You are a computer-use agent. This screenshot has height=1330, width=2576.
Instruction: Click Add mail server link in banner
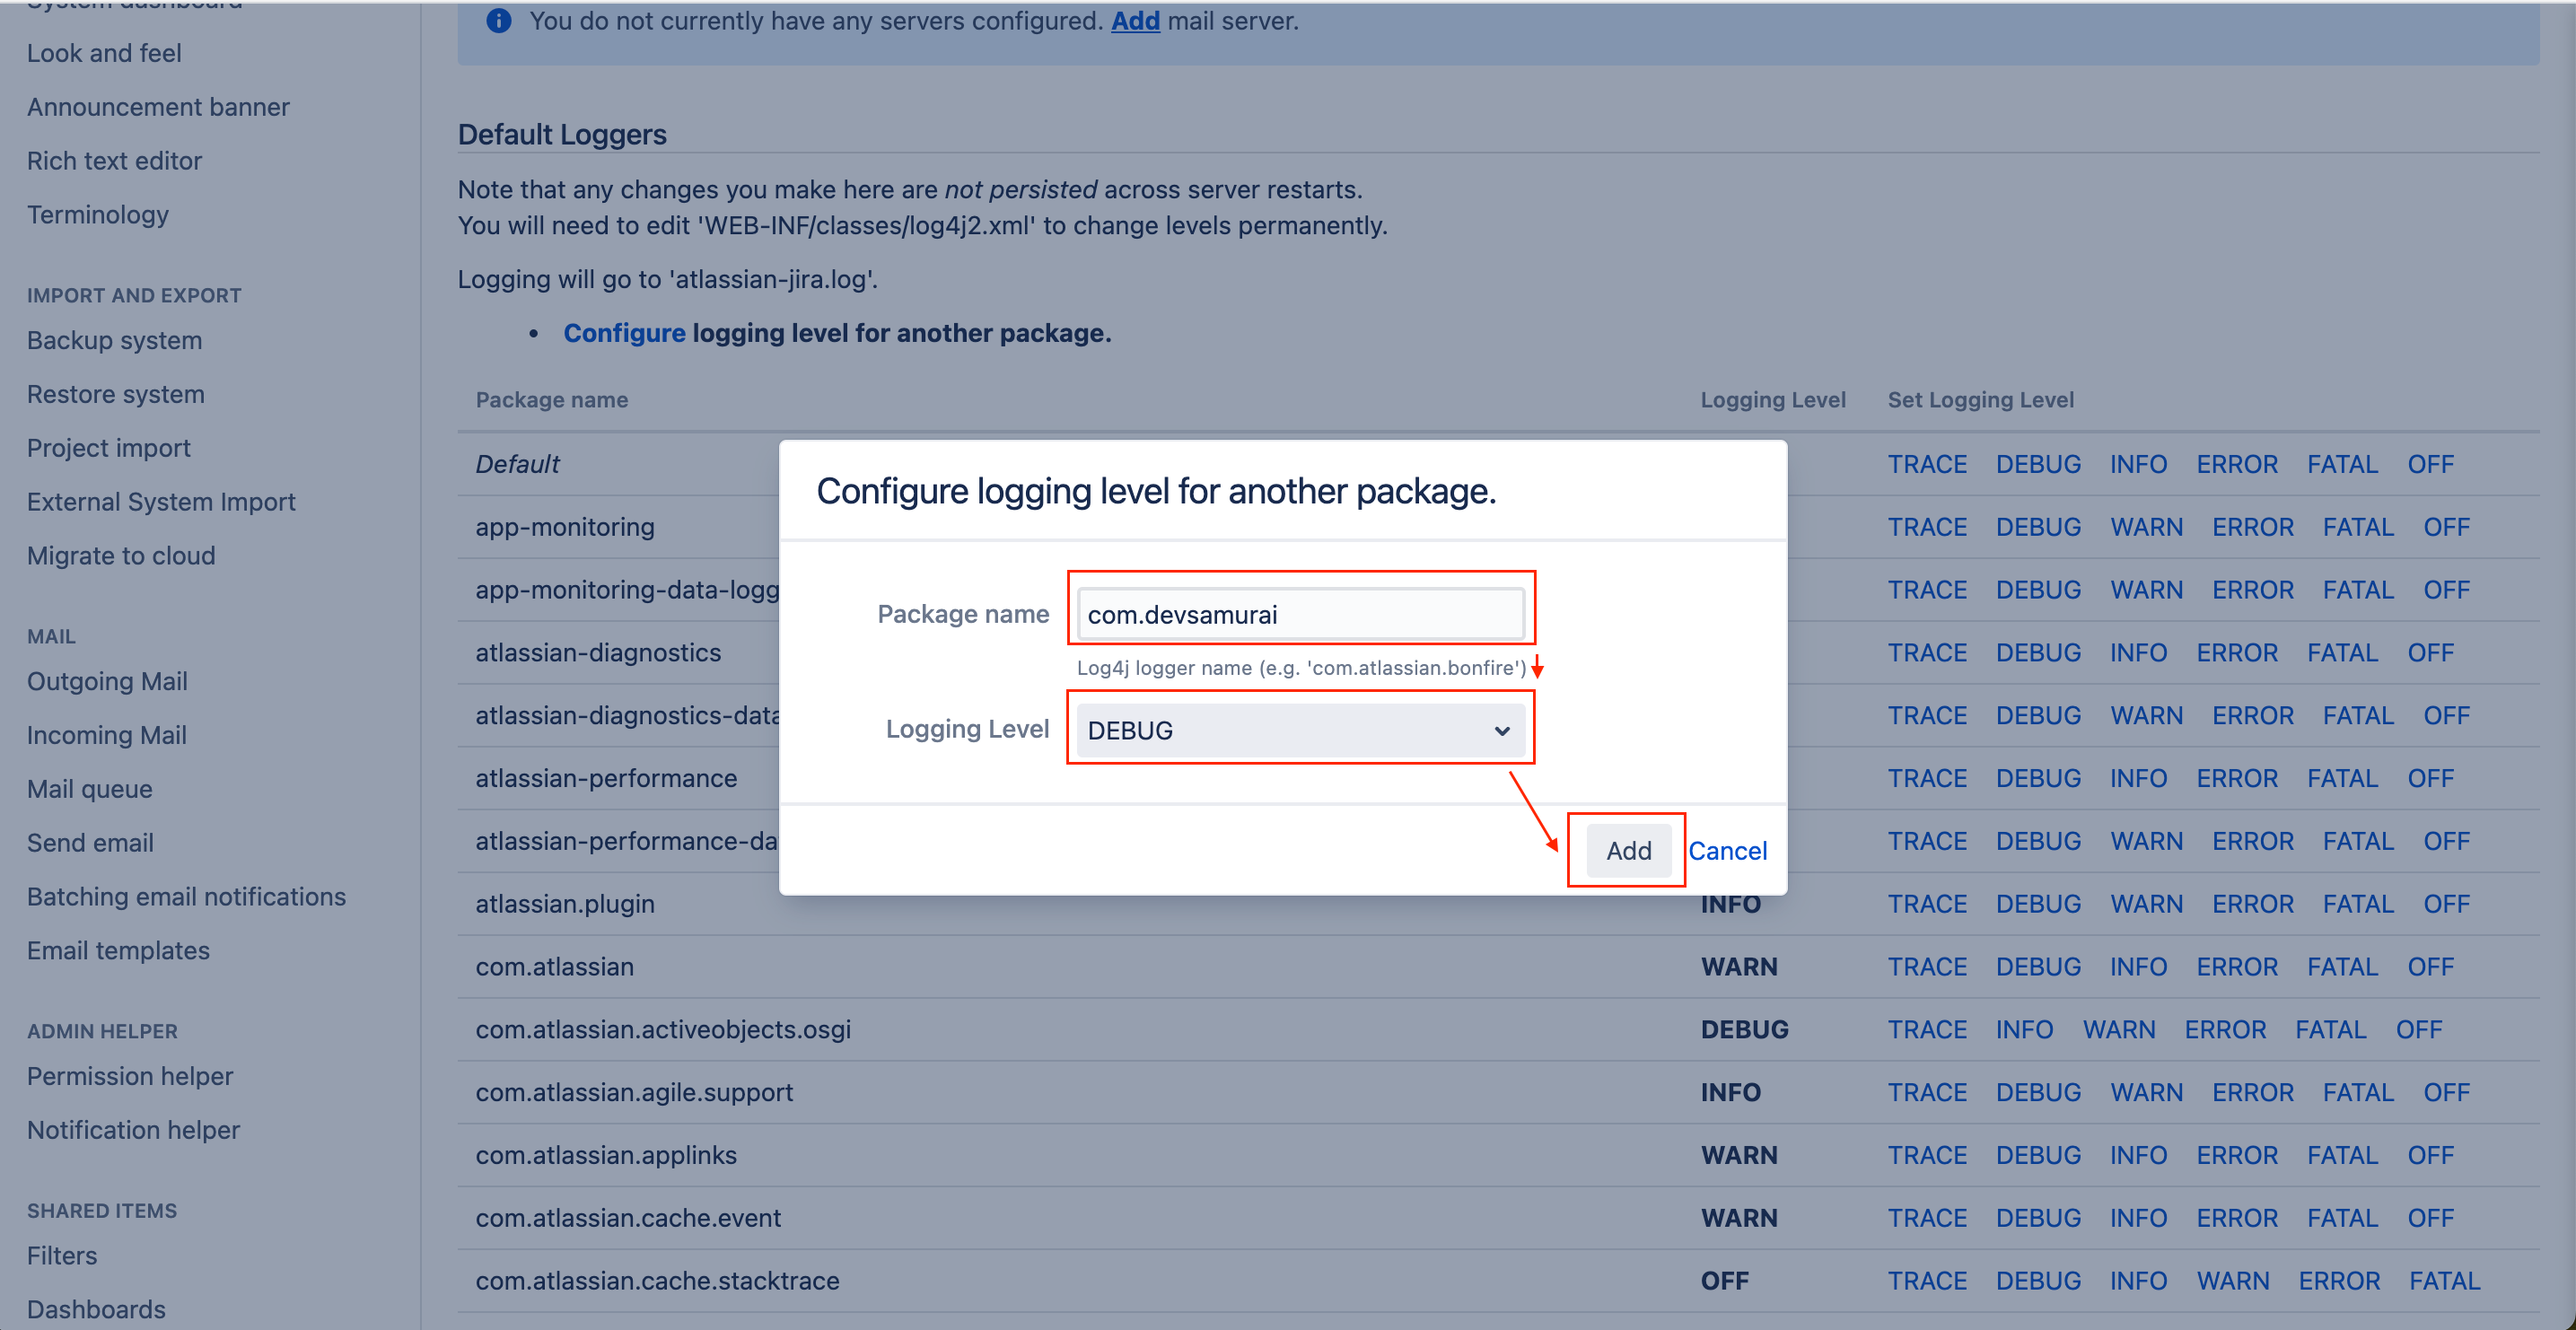1135,21
